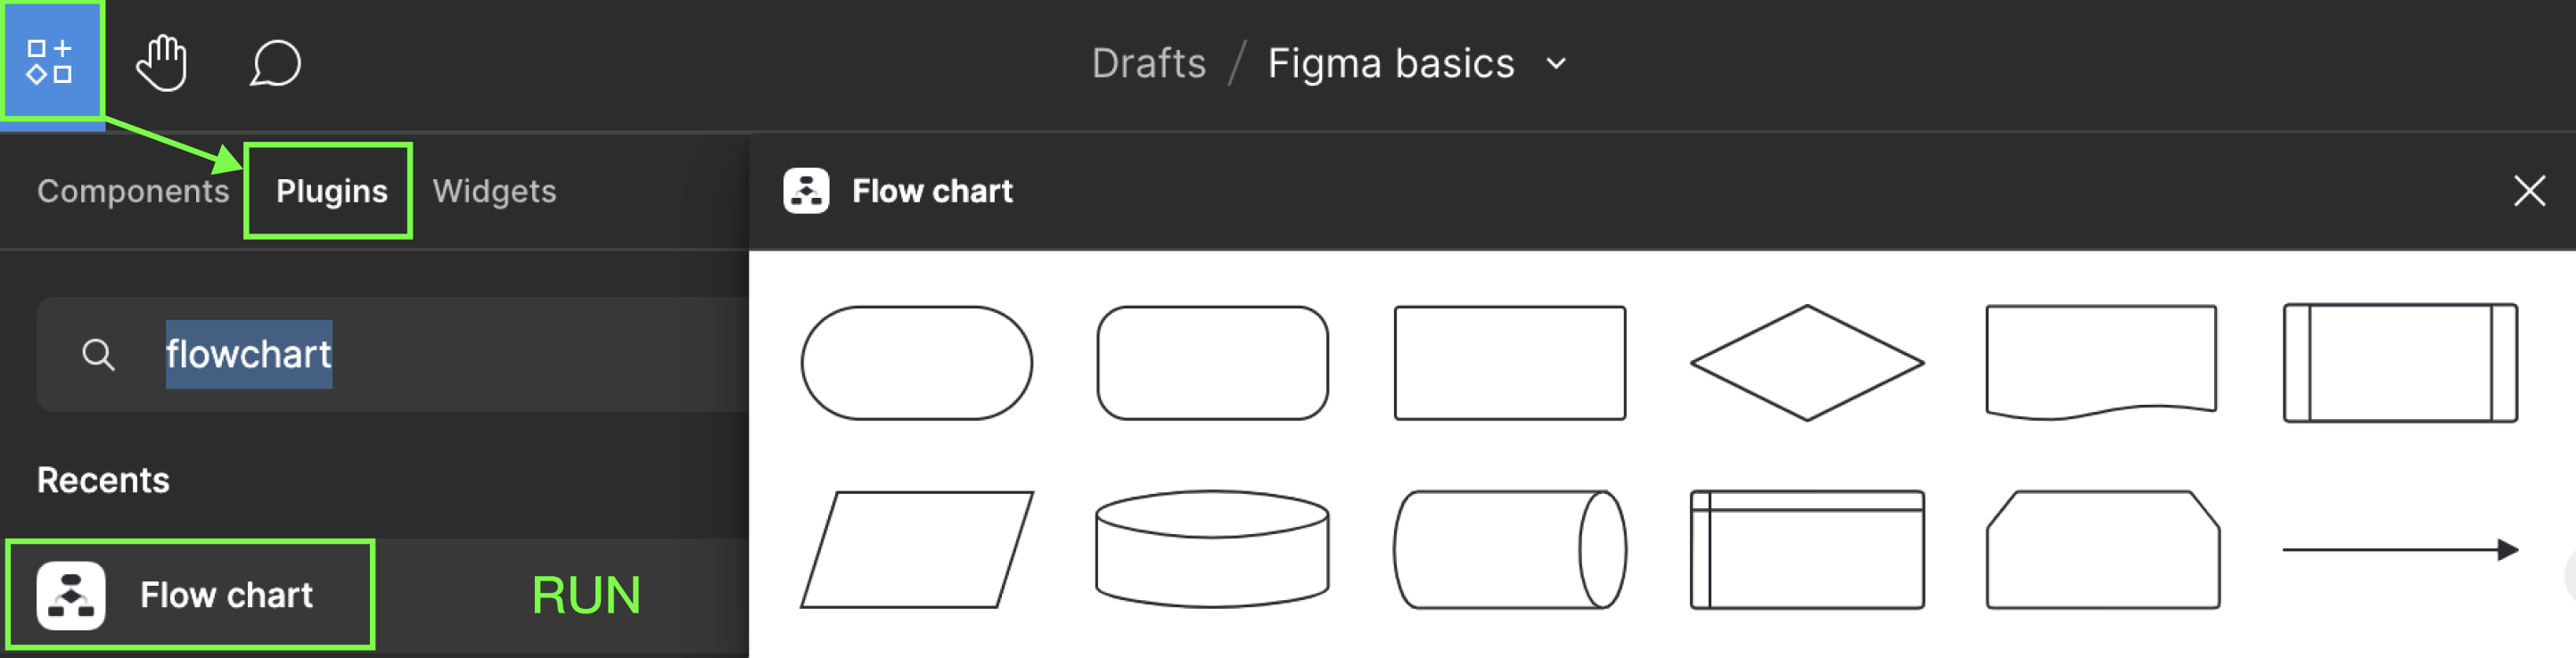Select the Hand tool
Image resolution: width=2576 pixels, height=658 pixels.
(x=162, y=63)
